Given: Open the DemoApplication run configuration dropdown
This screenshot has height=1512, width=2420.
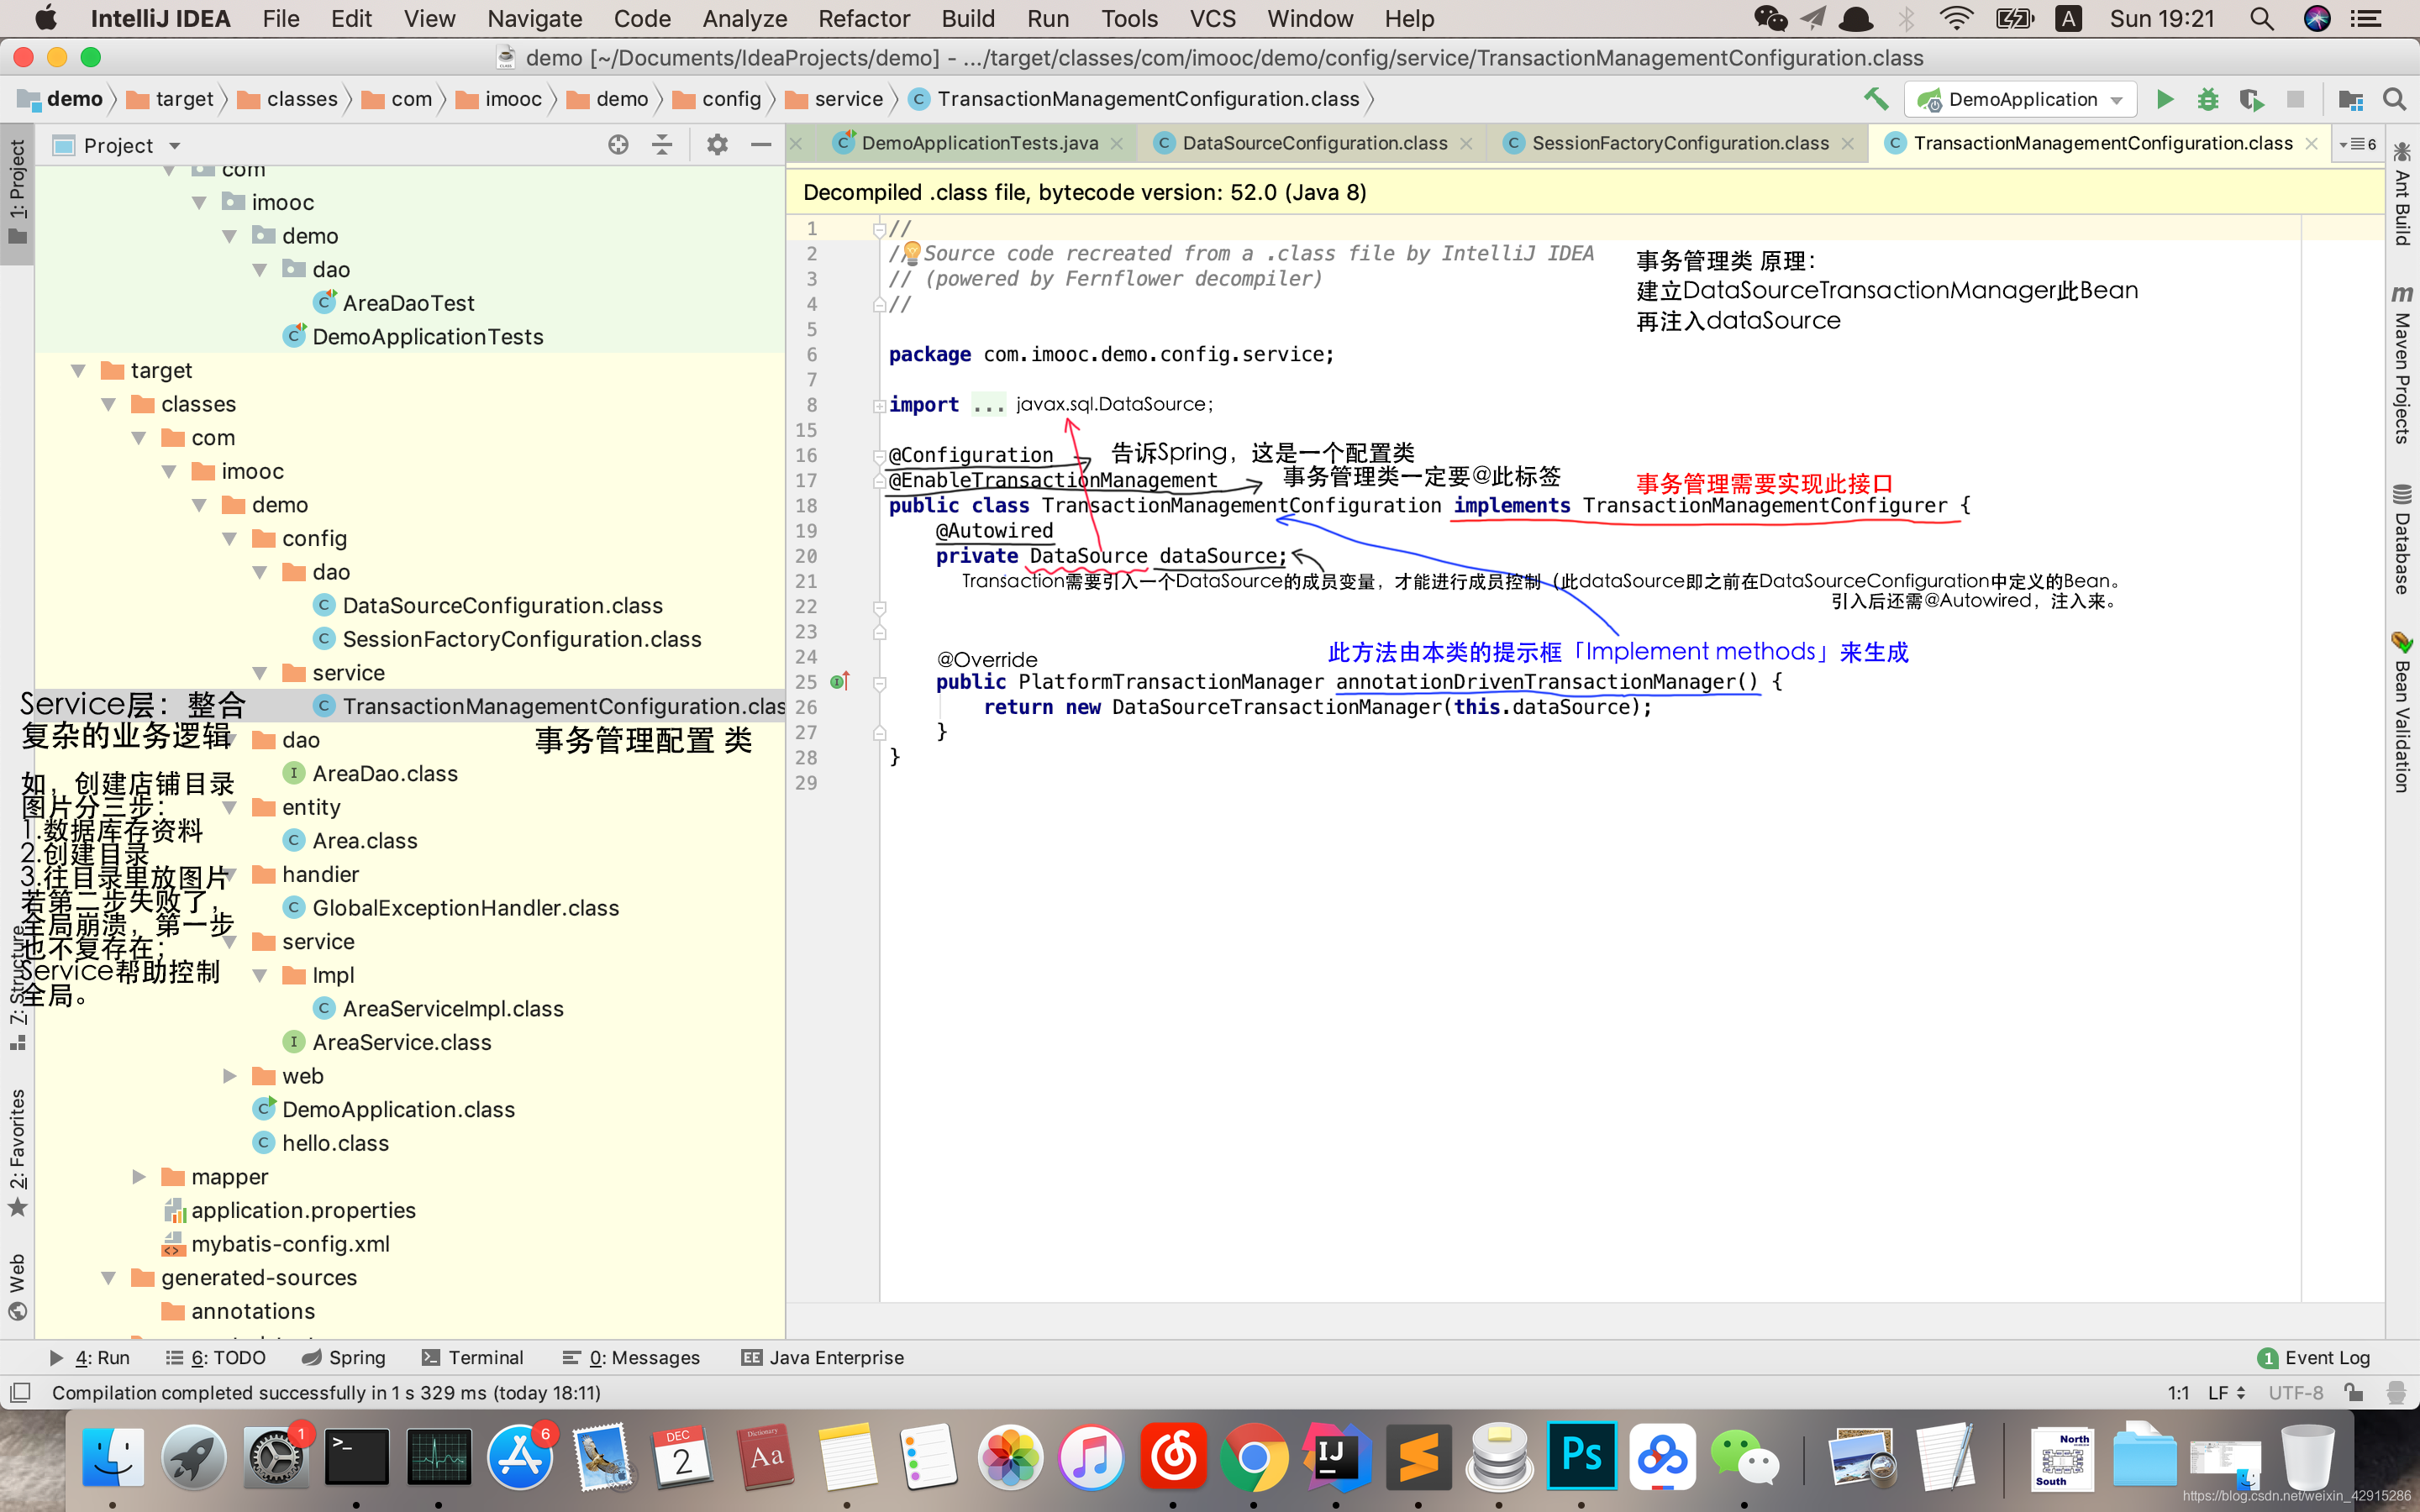Looking at the screenshot, I should coord(2021,99).
